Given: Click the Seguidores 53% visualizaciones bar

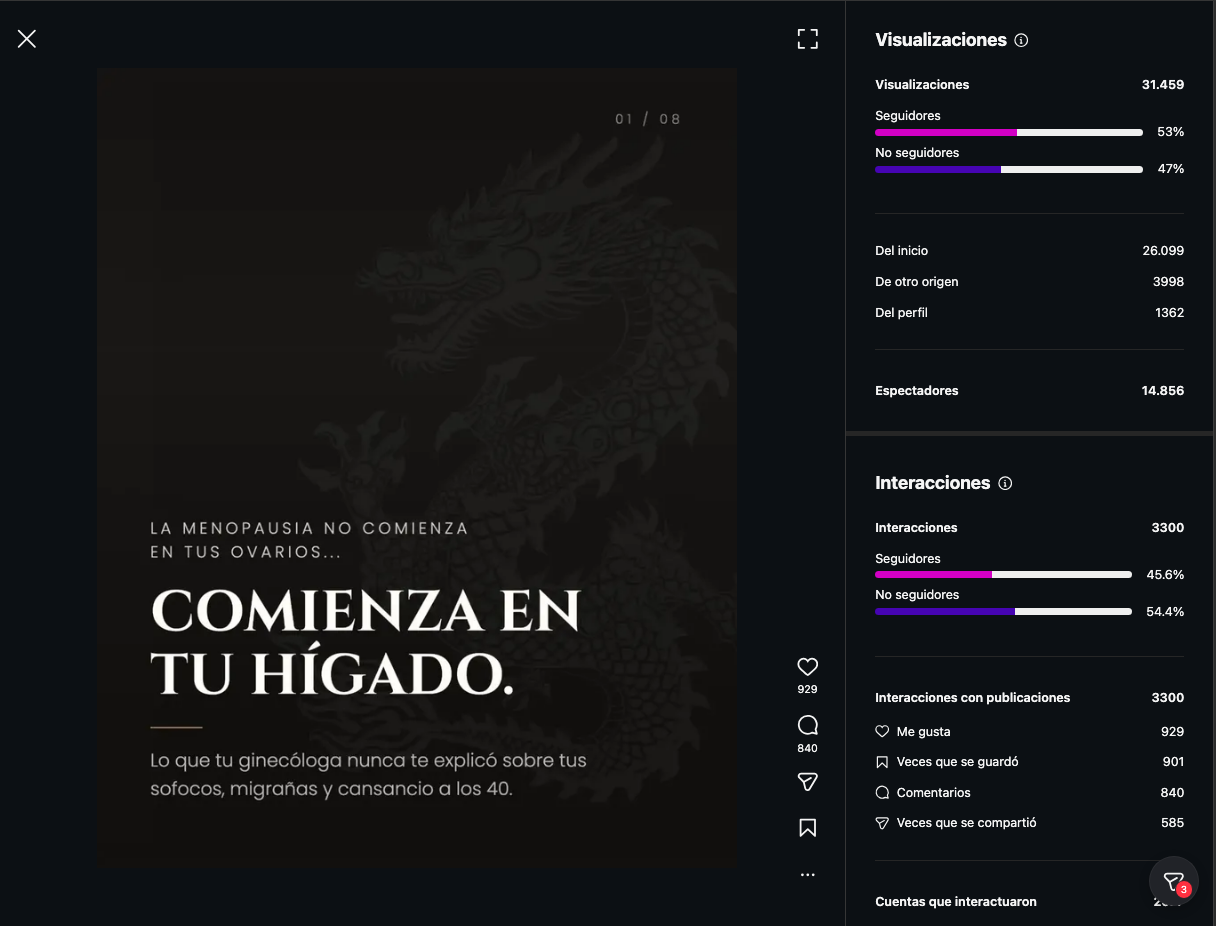Looking at the screenshot, I should tap(1009, 132).
